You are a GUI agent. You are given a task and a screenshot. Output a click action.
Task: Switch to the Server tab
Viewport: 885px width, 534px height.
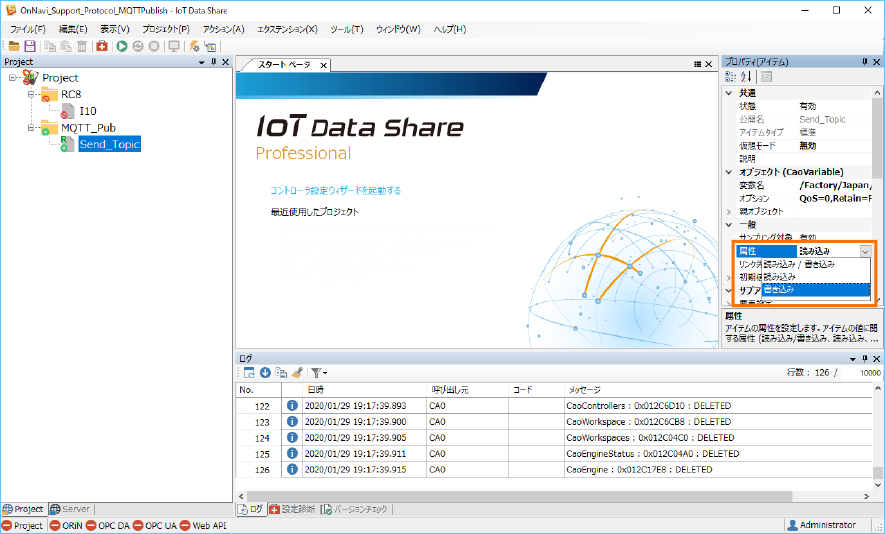coord(70,509)
